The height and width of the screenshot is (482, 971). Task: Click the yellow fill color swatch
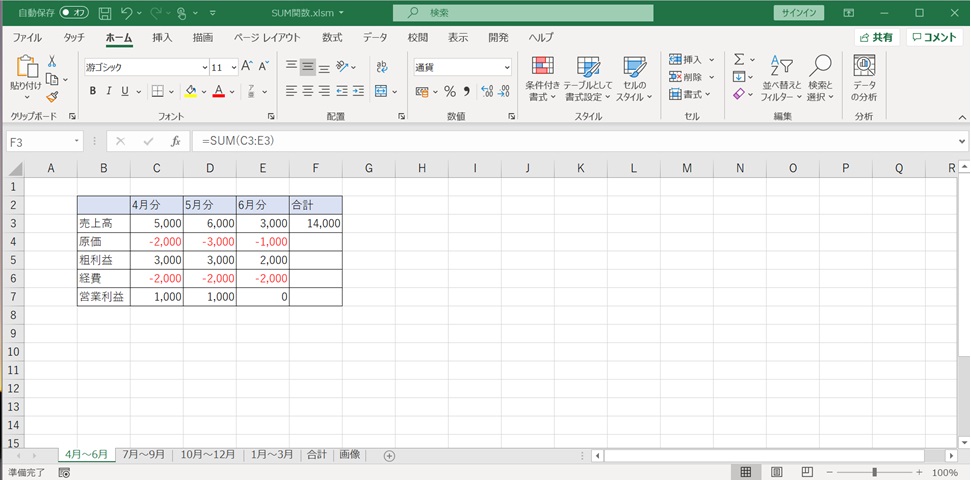190,91
